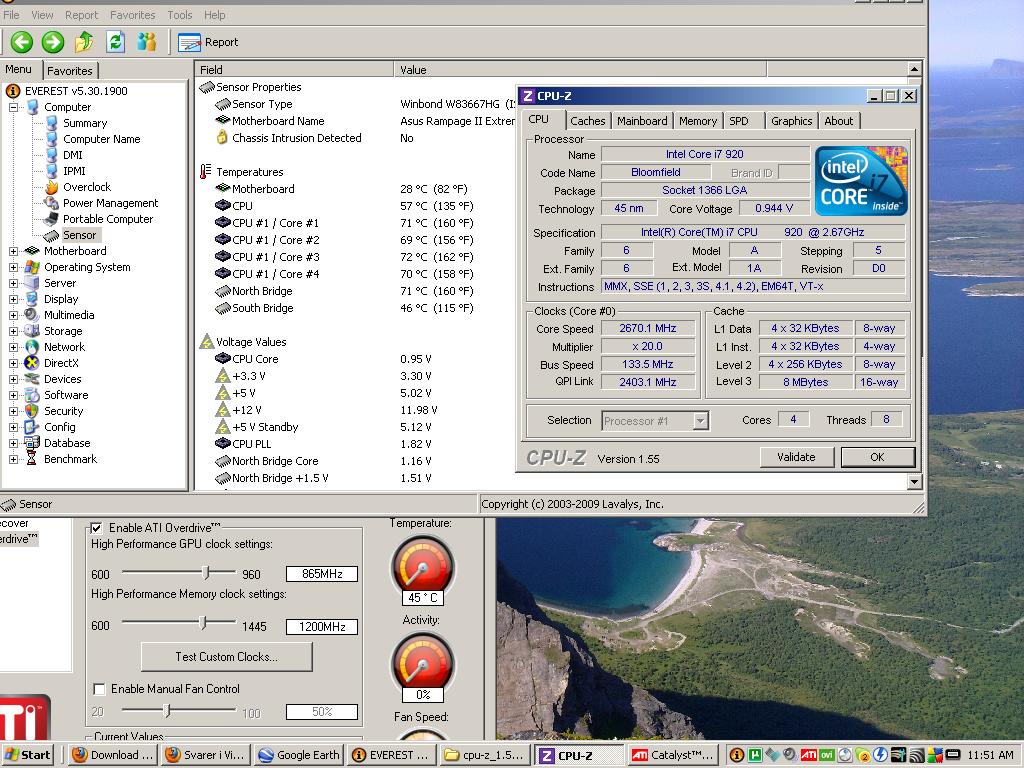Select IPMI item in Computer tree

tap(74, 171)
